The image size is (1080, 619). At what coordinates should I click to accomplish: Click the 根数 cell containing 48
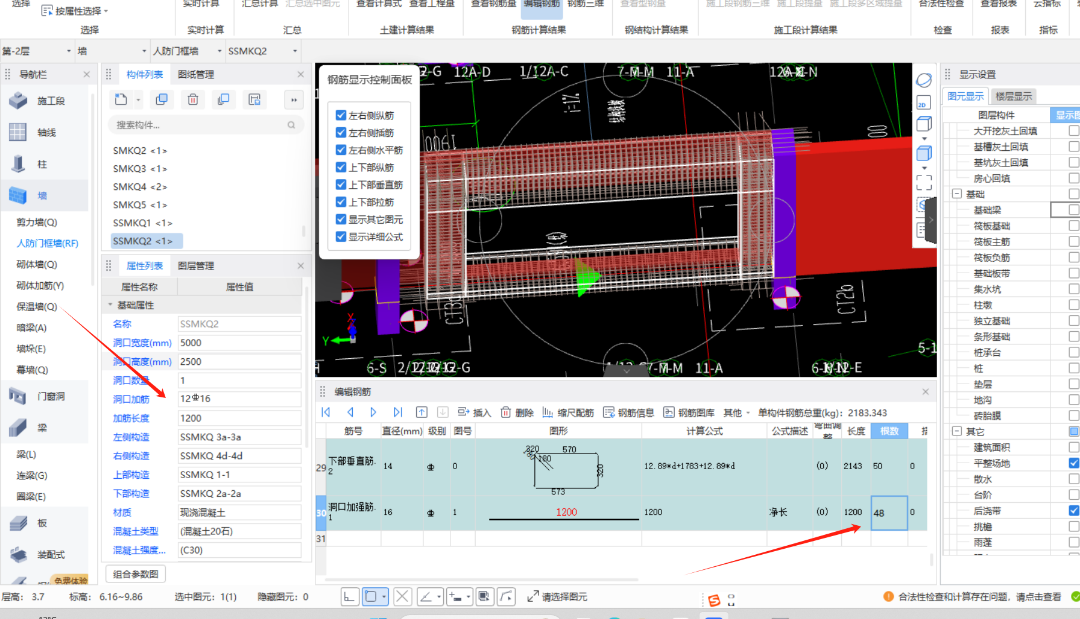tap(889, 512)
